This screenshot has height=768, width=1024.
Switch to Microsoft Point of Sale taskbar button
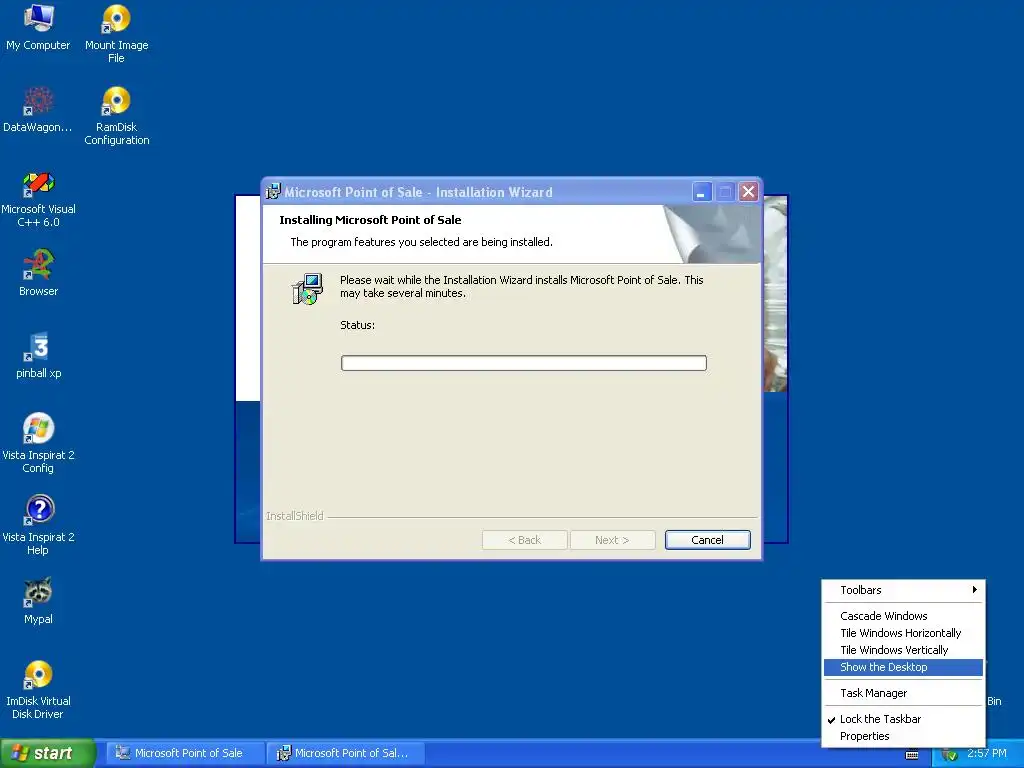[x=185, y=753]
